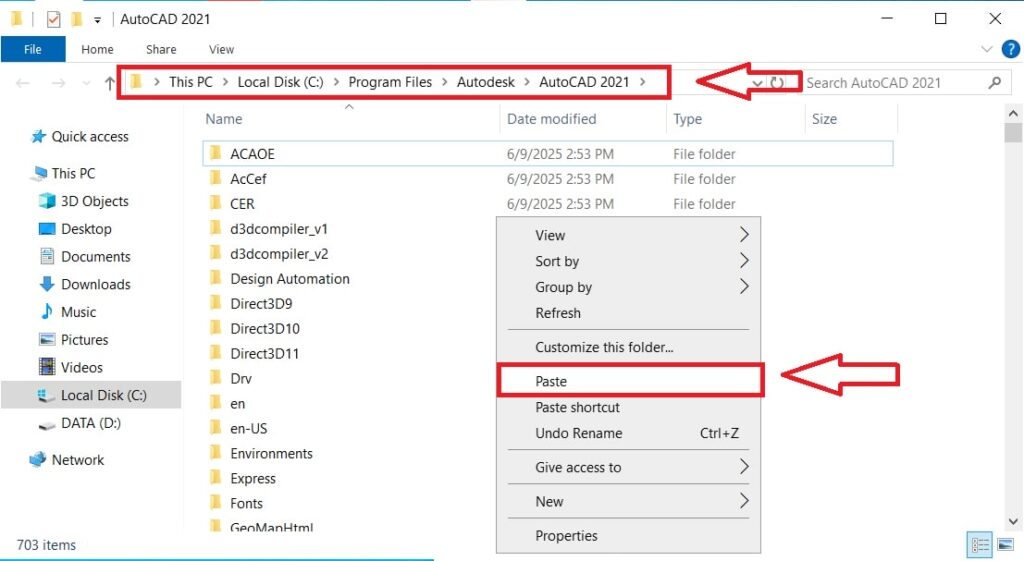Refresh the folder with the refresh icon
Image resolution: width=1024 pixels, height=561 pixels.
pos(777,83)
